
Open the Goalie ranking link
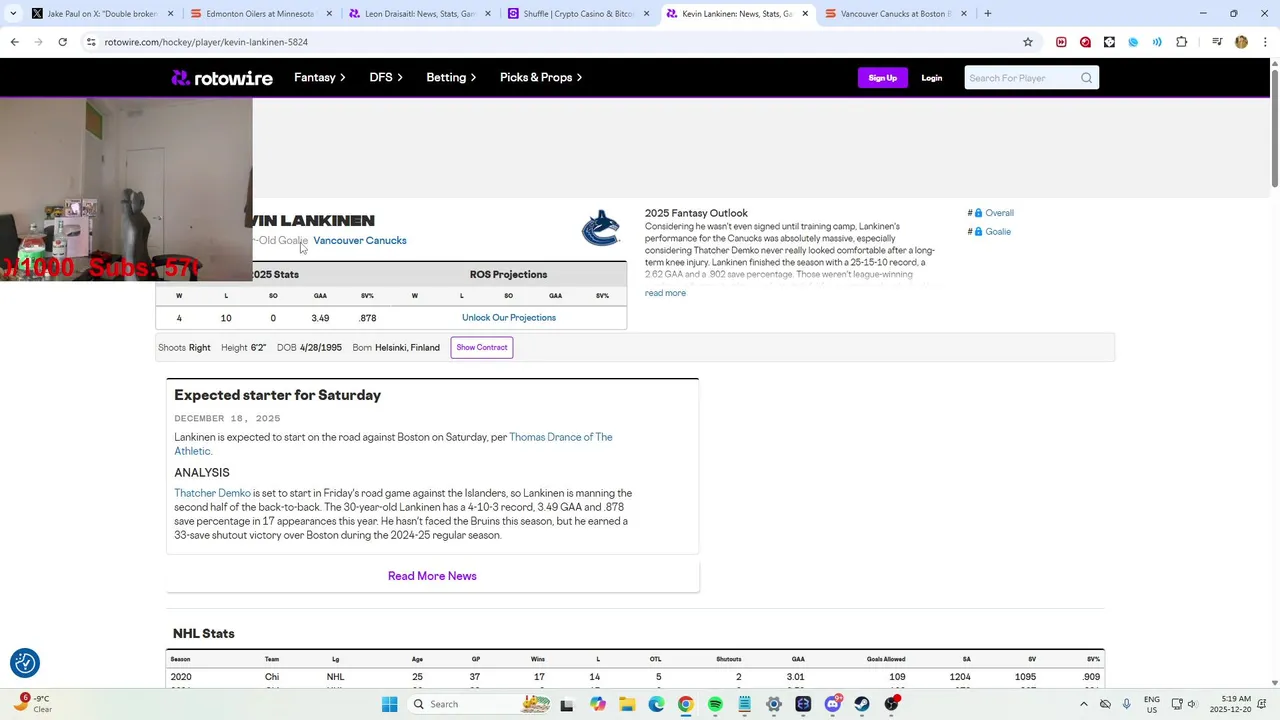click(x=998, y=232)
